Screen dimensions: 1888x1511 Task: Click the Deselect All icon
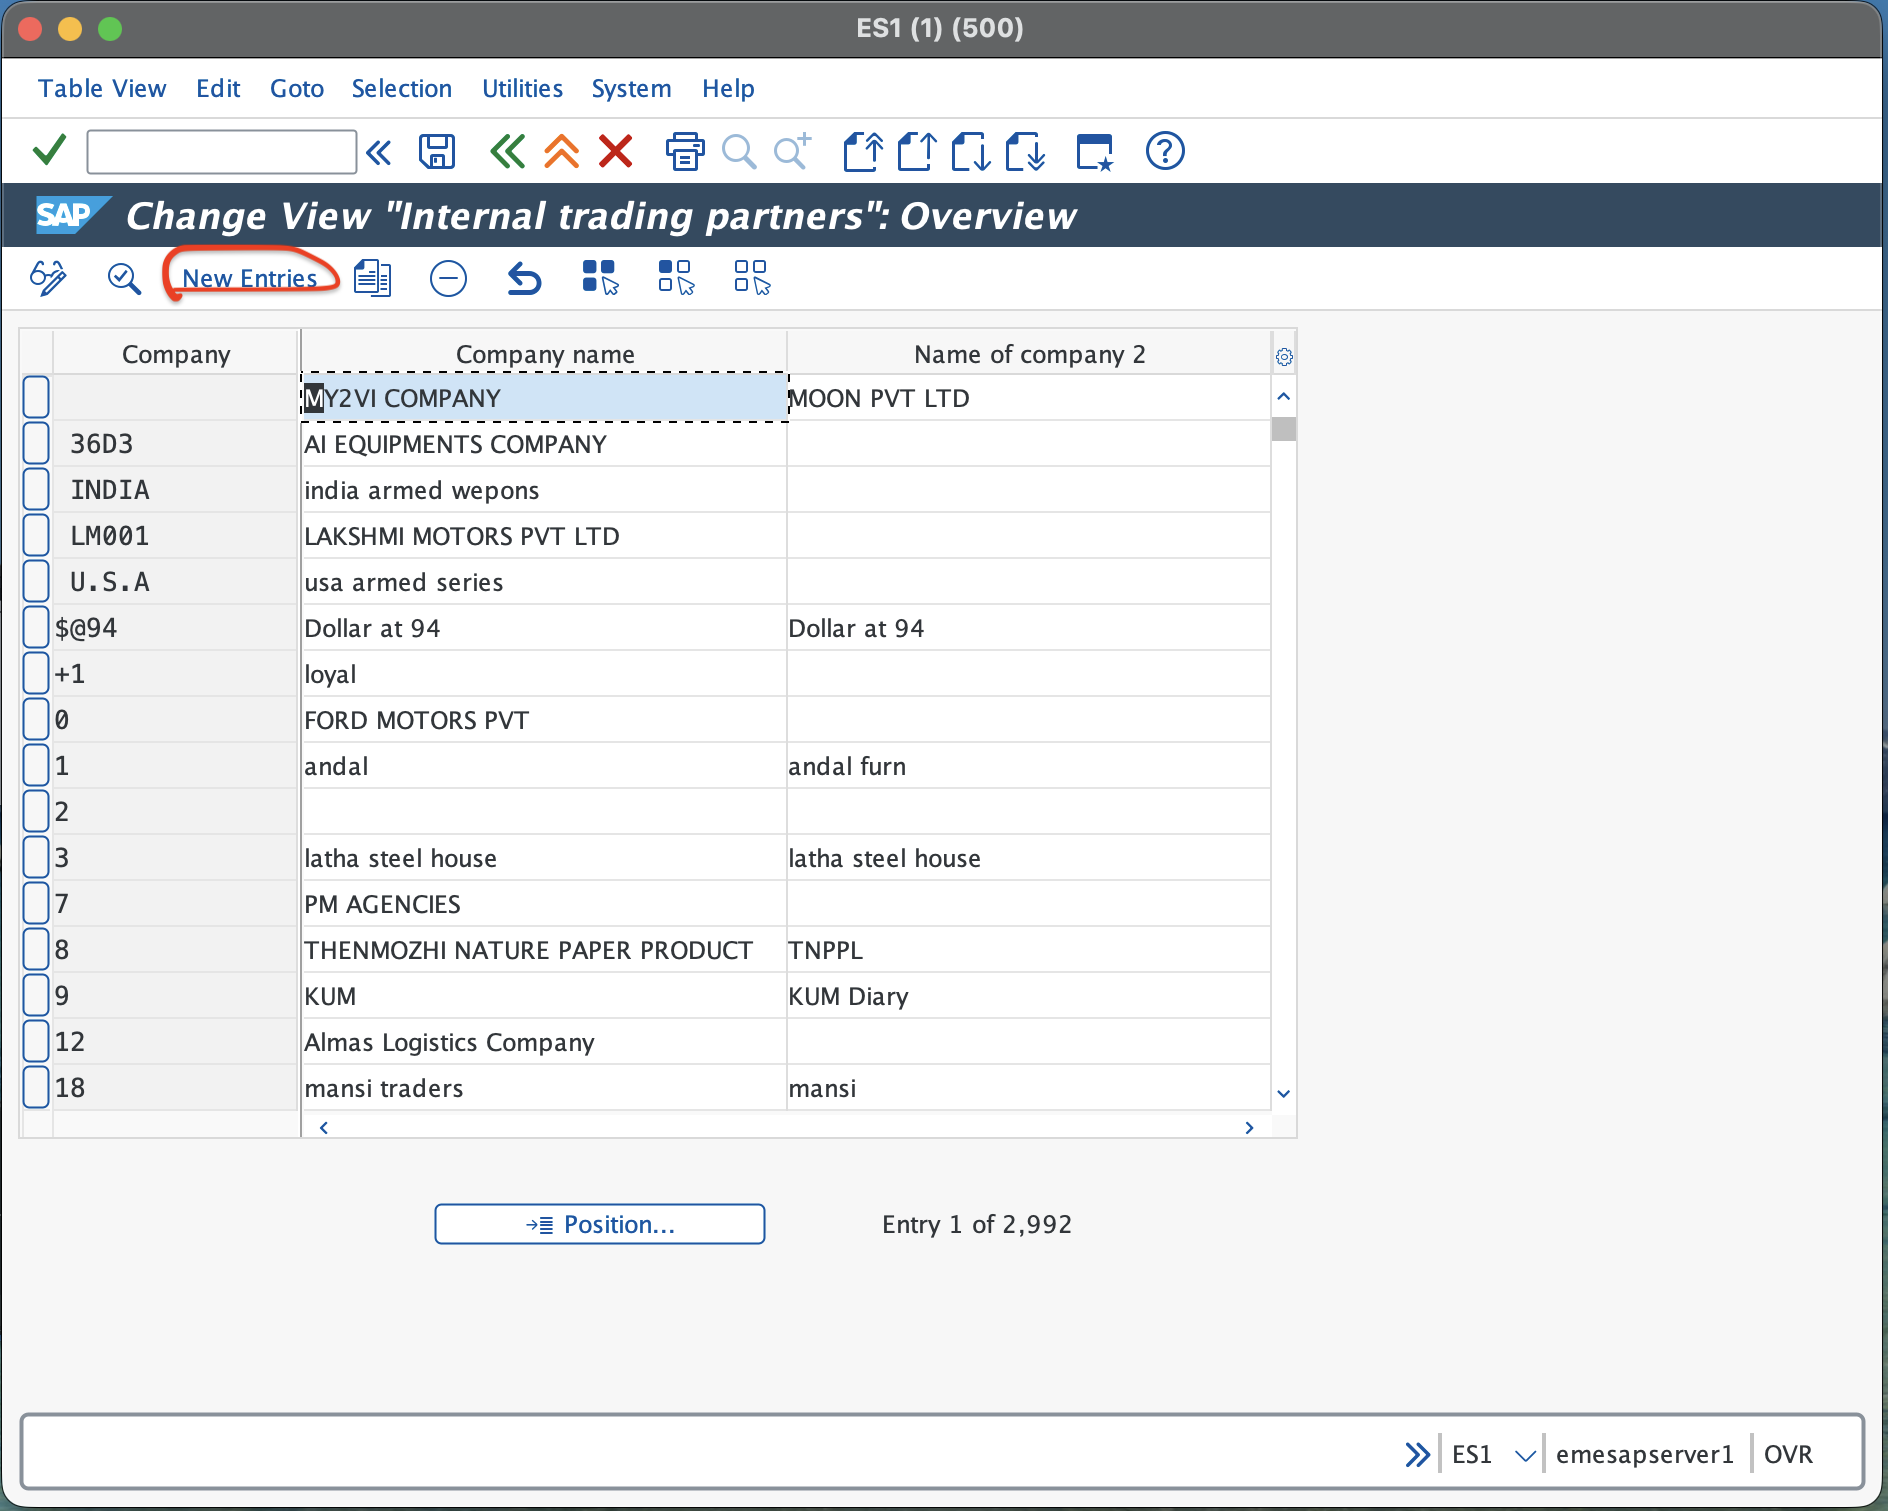[x=752, y=278]
